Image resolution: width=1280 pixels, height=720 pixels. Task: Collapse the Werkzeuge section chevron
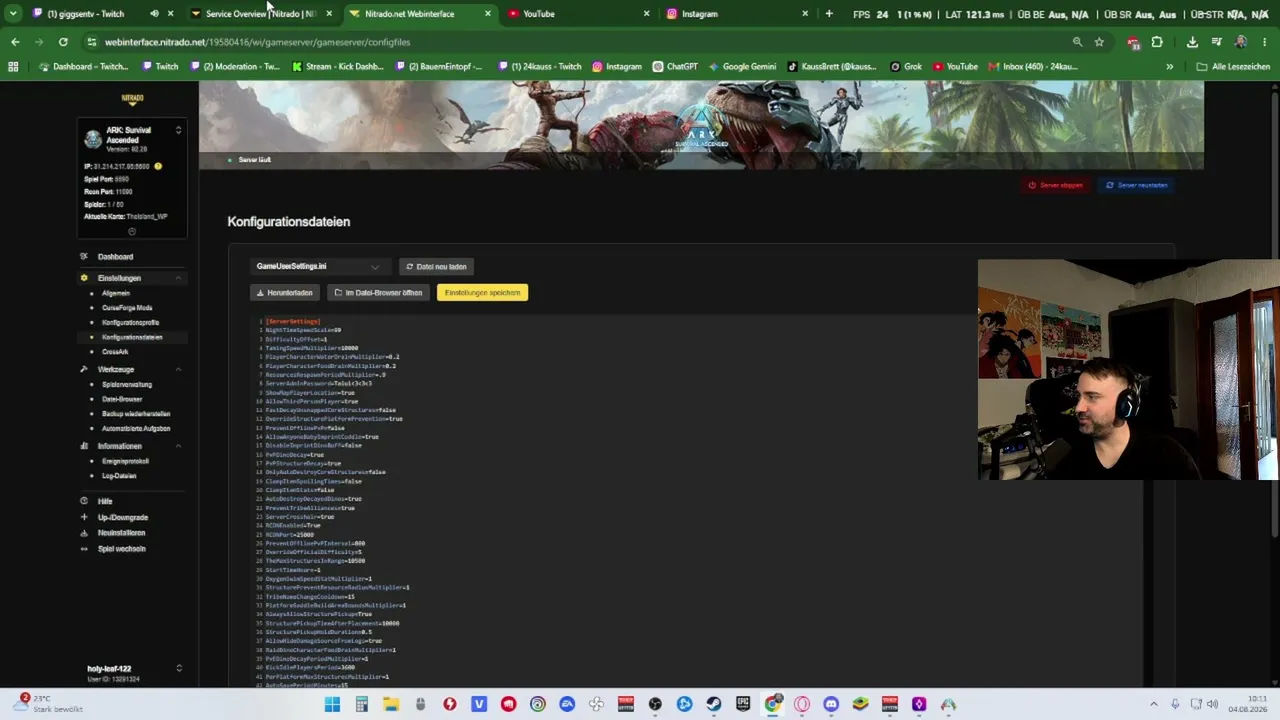[x=178, y=370]
